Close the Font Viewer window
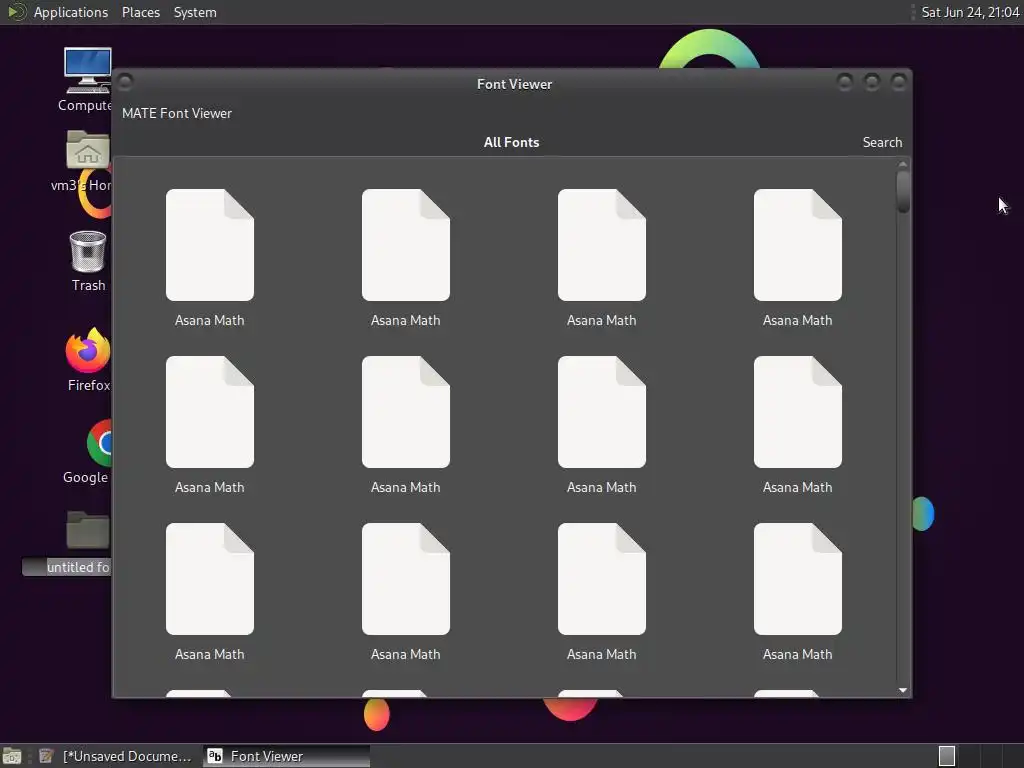This screenshot has height=768, width=1024. 899,82
